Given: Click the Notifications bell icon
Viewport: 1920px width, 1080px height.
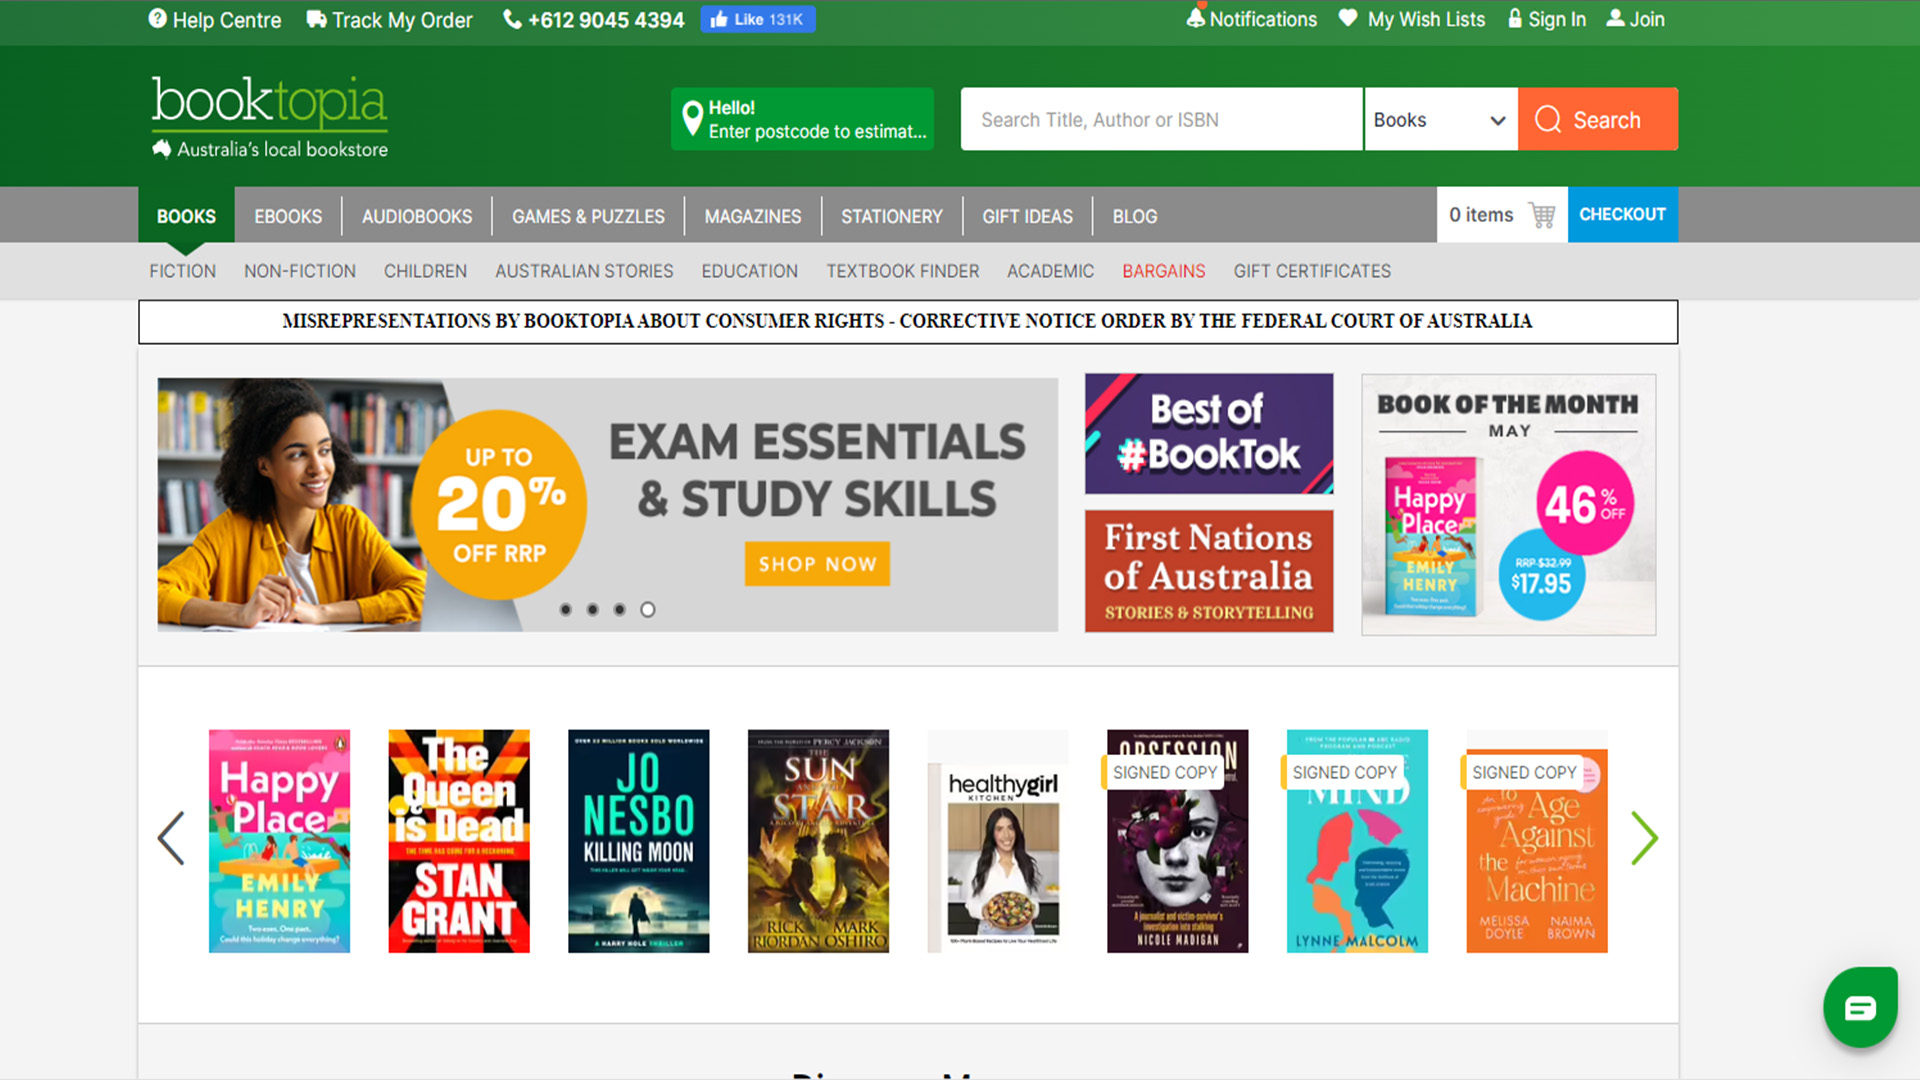Looking at the screenshot, I should point(1196,18).
